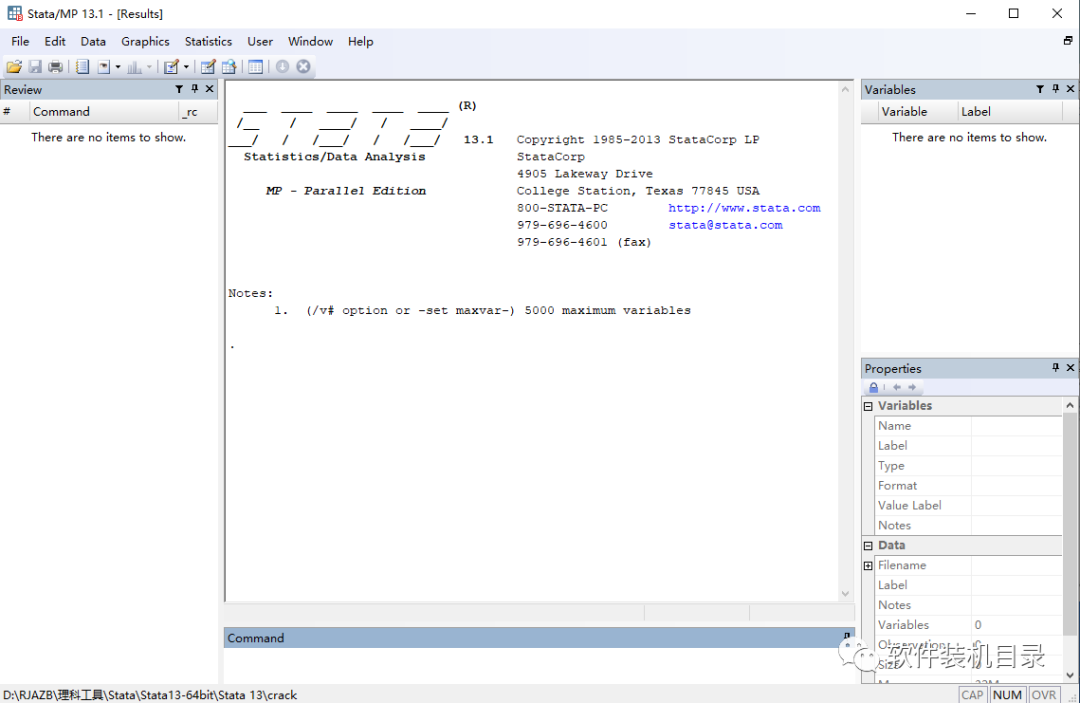Image resolution: width=1080 pixels, height=703 pixels.
Task: Open the Help menu
Action: (x=360, y=41)
